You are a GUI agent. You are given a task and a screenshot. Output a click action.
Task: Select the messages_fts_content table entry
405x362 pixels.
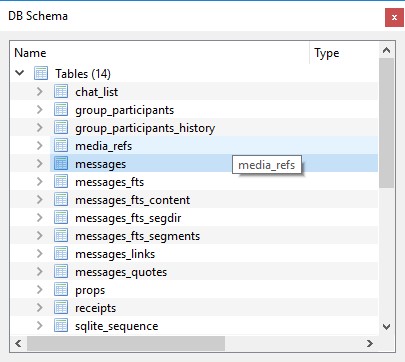pyautogui.click(x=132, y=200)
